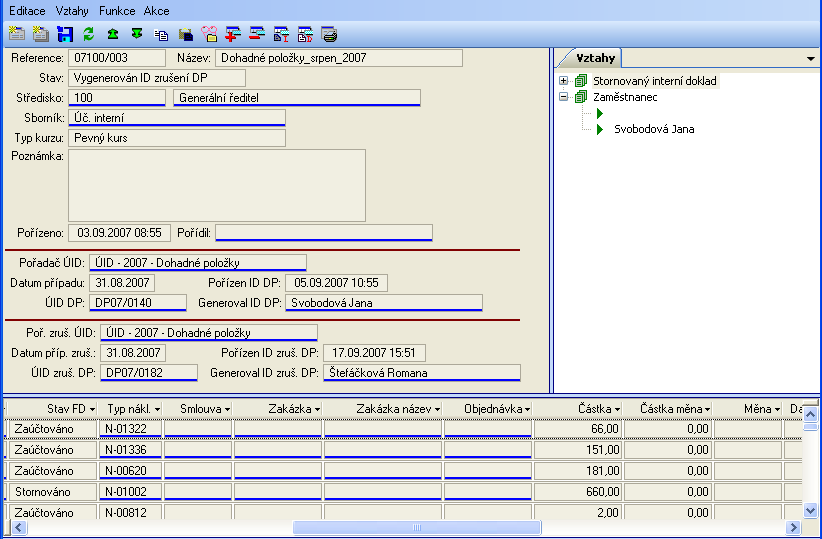This screenshot has width=822, height=539.
Task: Select Stornovaný interní doklad tree item
Action: (x=655, y=81)
